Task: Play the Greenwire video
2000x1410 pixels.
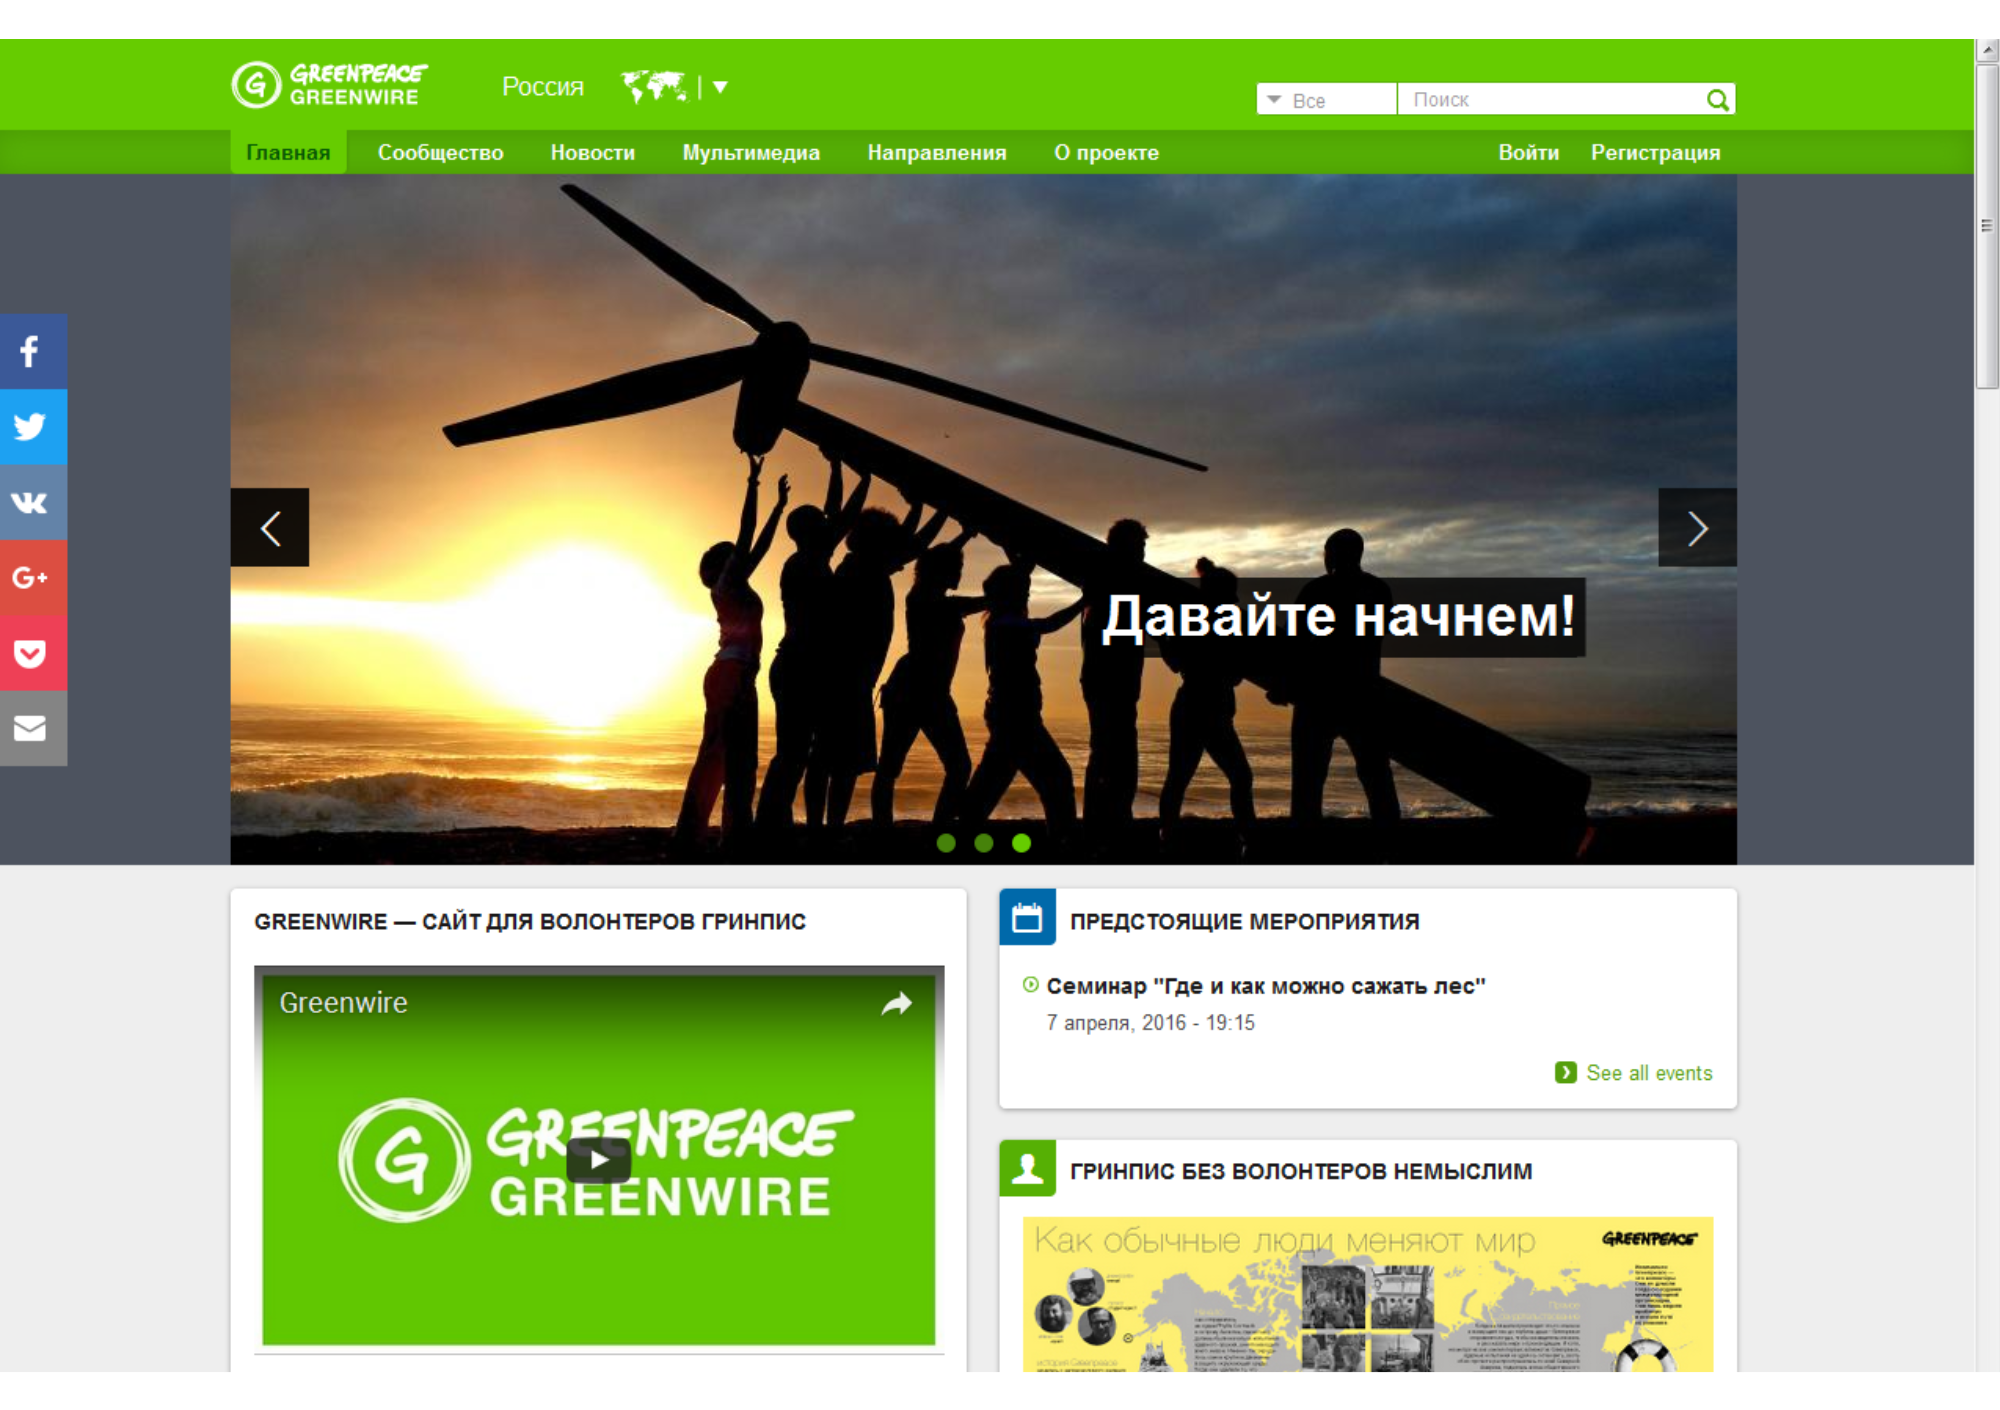Action: [x=598, y=1160]
